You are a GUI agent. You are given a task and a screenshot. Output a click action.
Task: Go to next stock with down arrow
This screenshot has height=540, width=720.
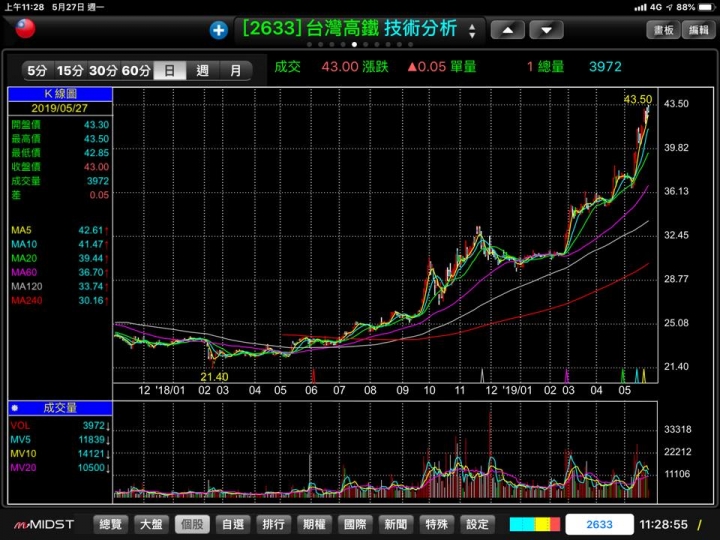point(546,30)
